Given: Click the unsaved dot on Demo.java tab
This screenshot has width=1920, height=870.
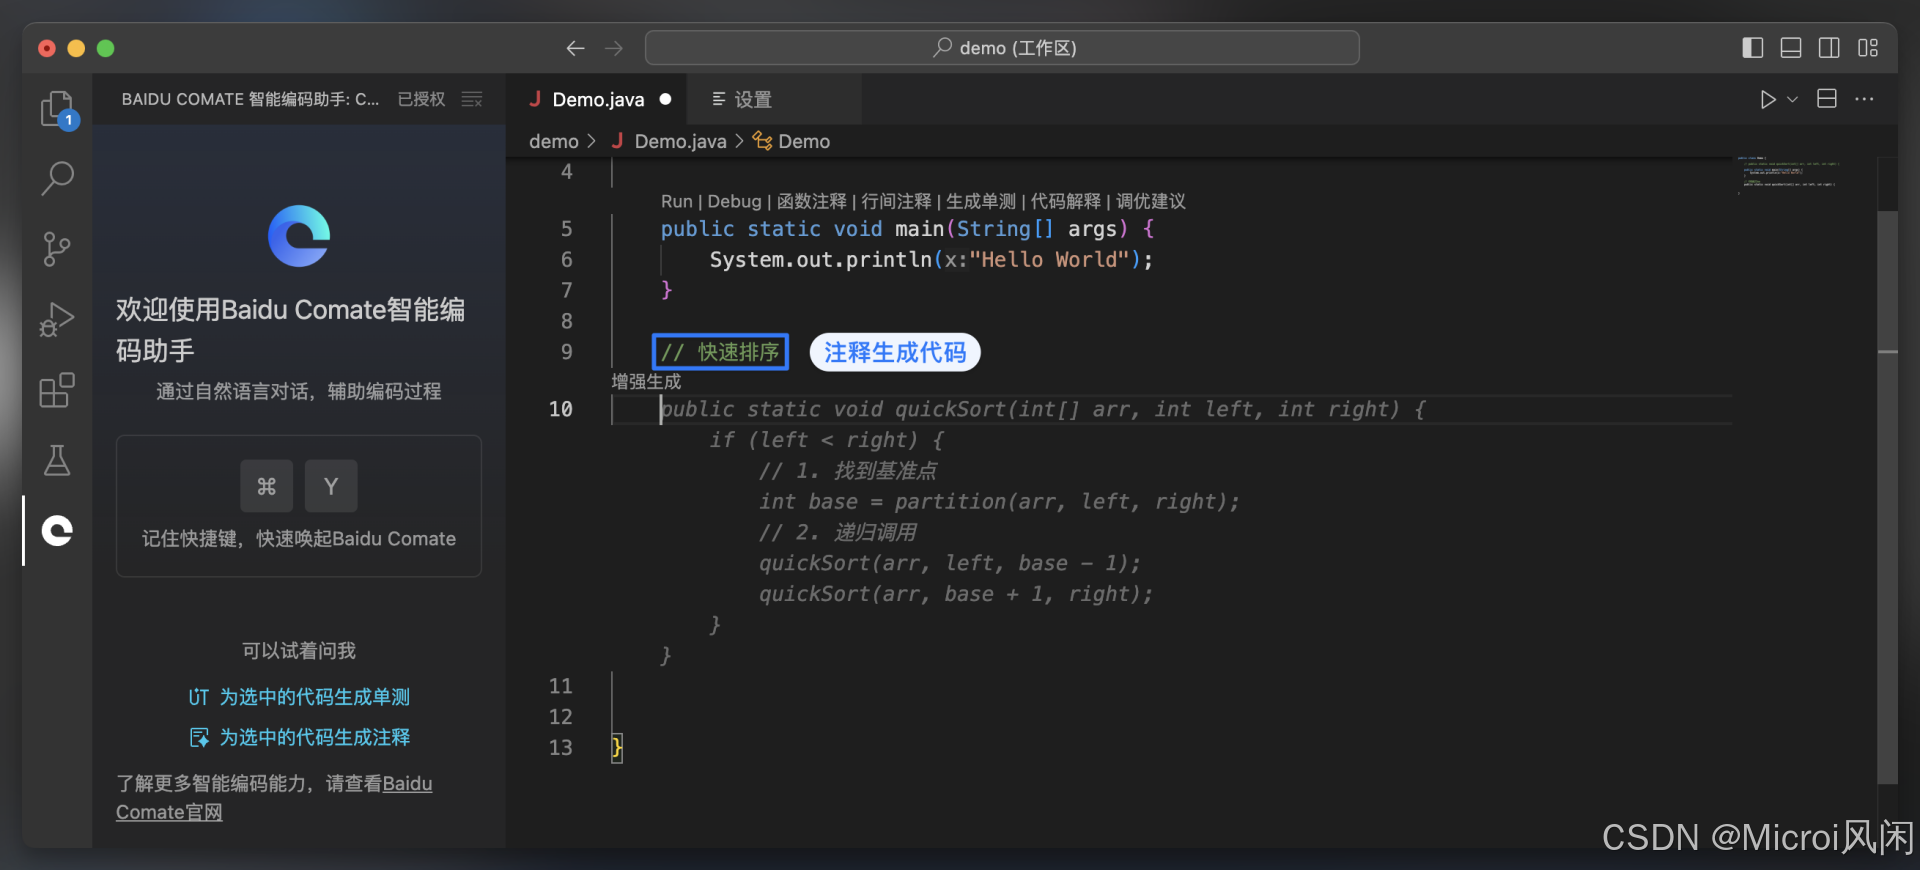Looking at the screenshot, I should coord(665,99).
